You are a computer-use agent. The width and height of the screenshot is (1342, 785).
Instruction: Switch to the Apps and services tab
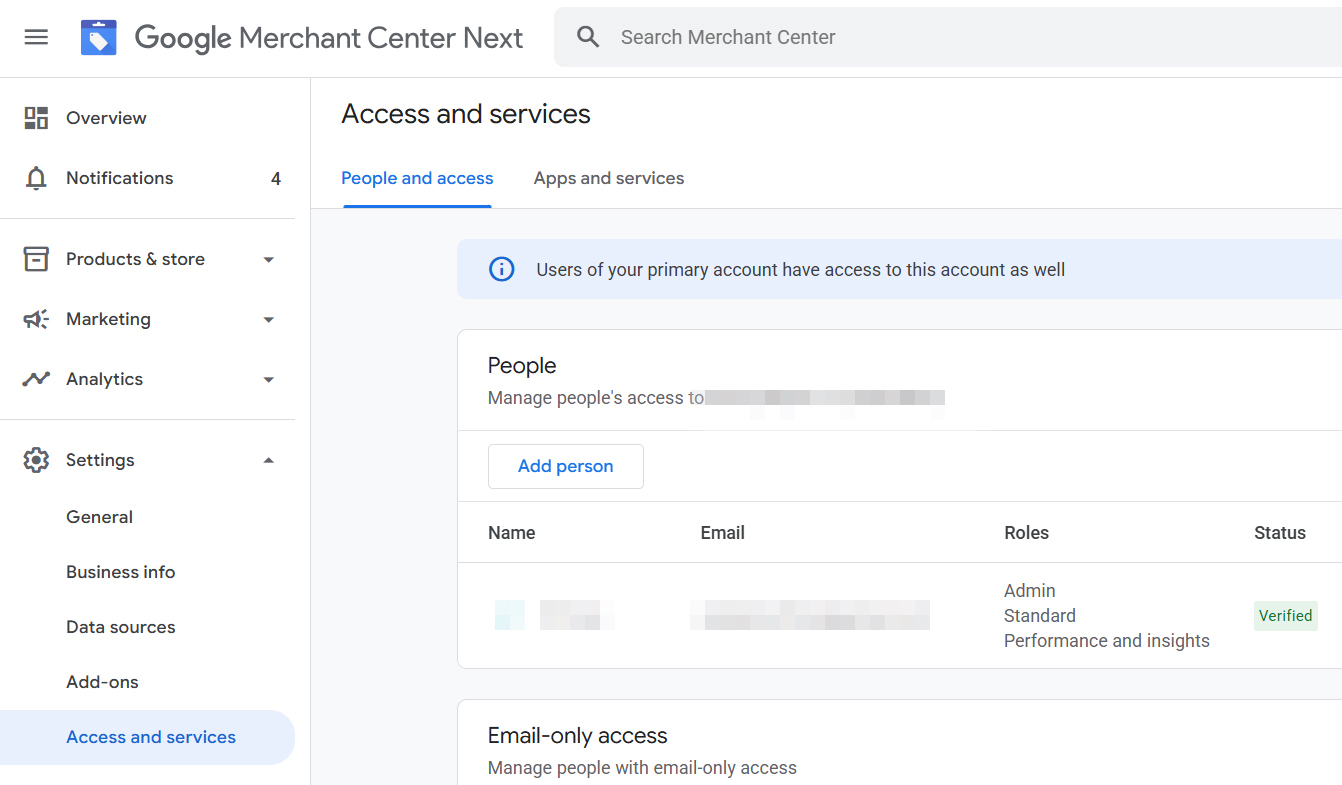609,177
